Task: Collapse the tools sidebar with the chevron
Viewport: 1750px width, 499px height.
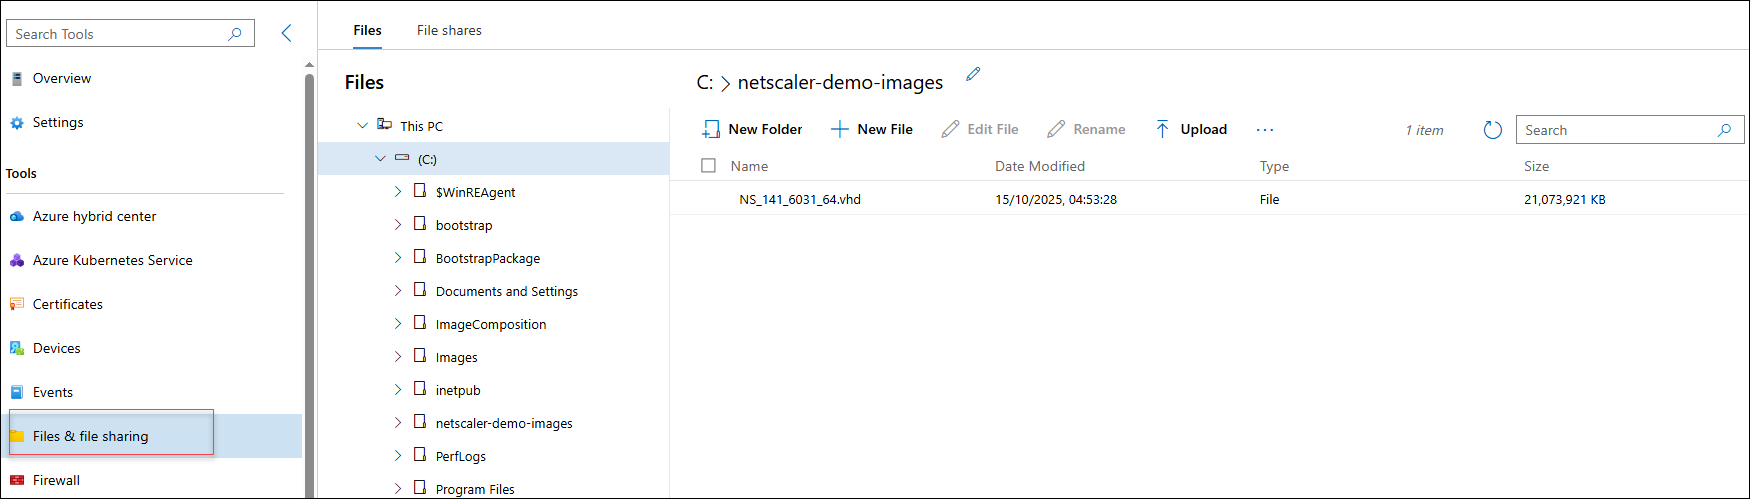Action: tap(286, 33)
